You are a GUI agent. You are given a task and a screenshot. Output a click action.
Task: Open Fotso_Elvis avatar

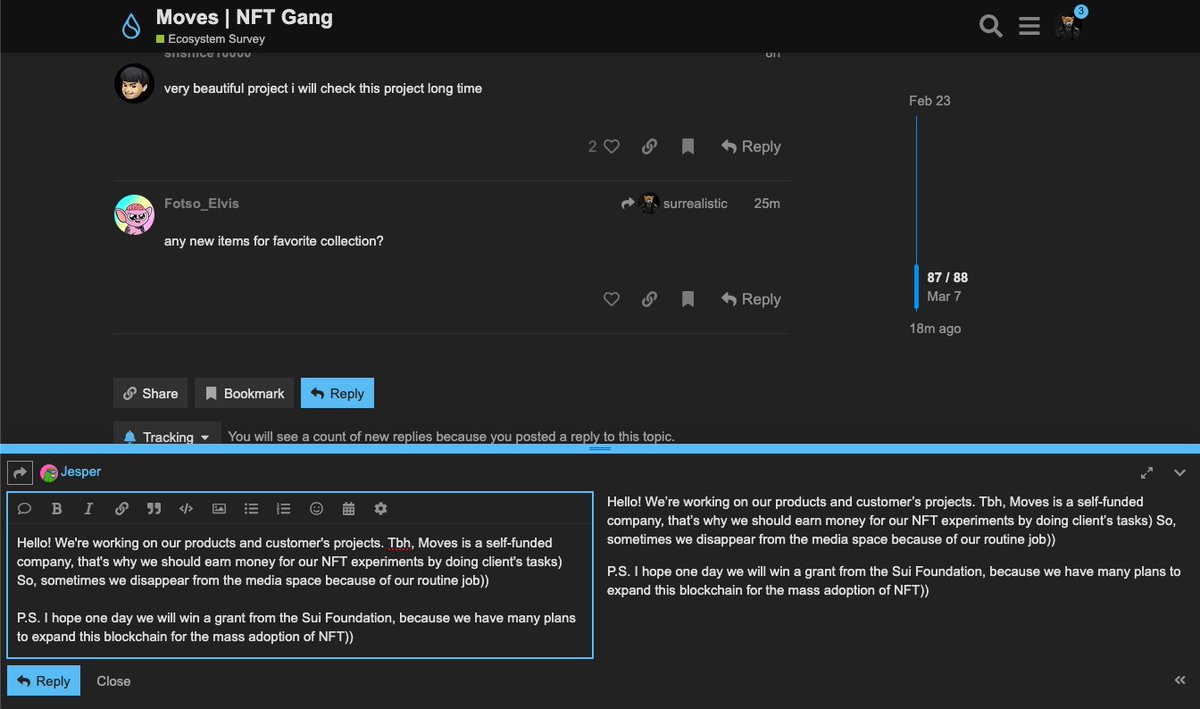(134, 215)
